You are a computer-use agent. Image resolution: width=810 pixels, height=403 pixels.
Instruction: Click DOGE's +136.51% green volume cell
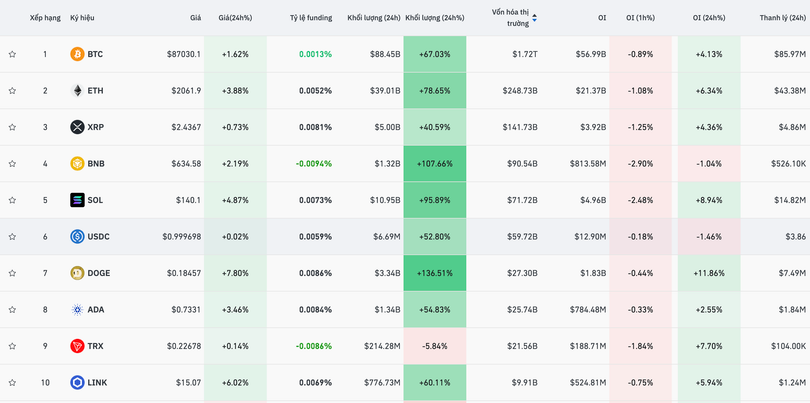pos(434,273)
